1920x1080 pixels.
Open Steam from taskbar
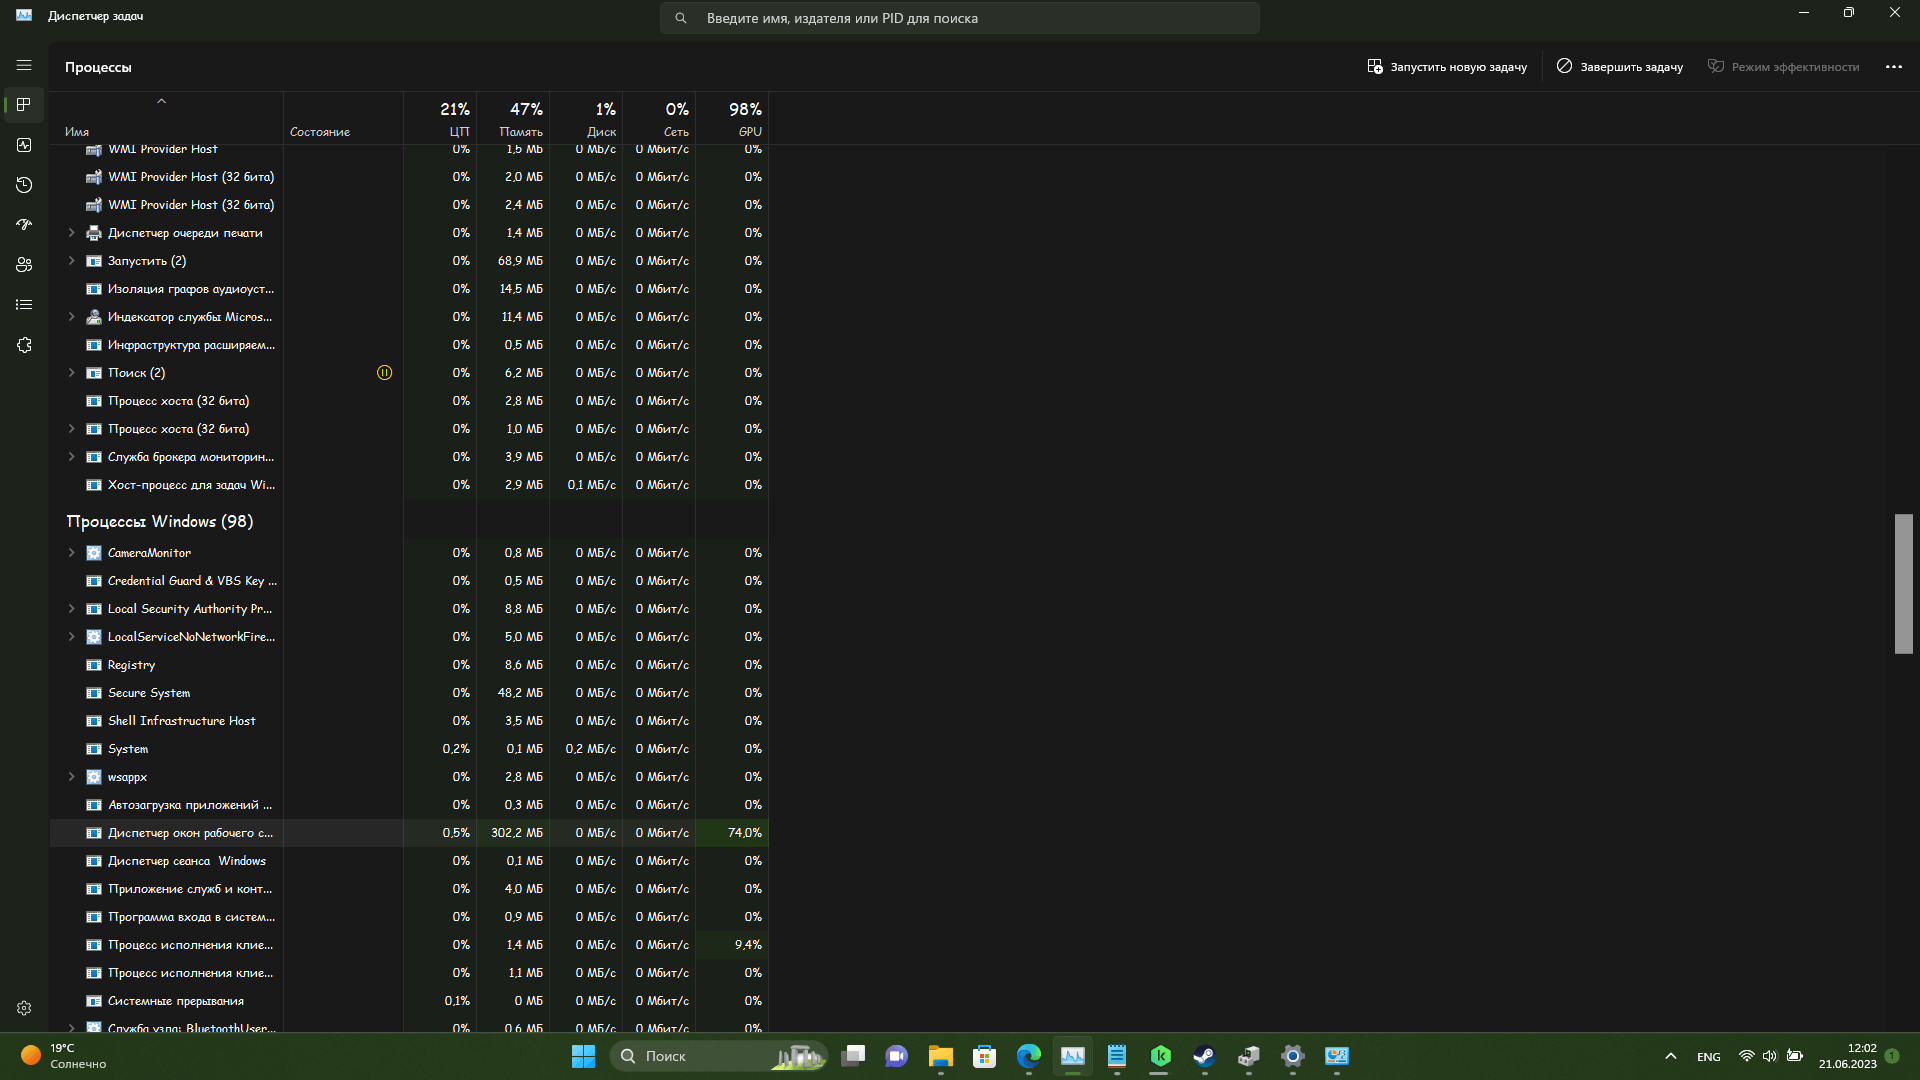tap(1205, 1056)
